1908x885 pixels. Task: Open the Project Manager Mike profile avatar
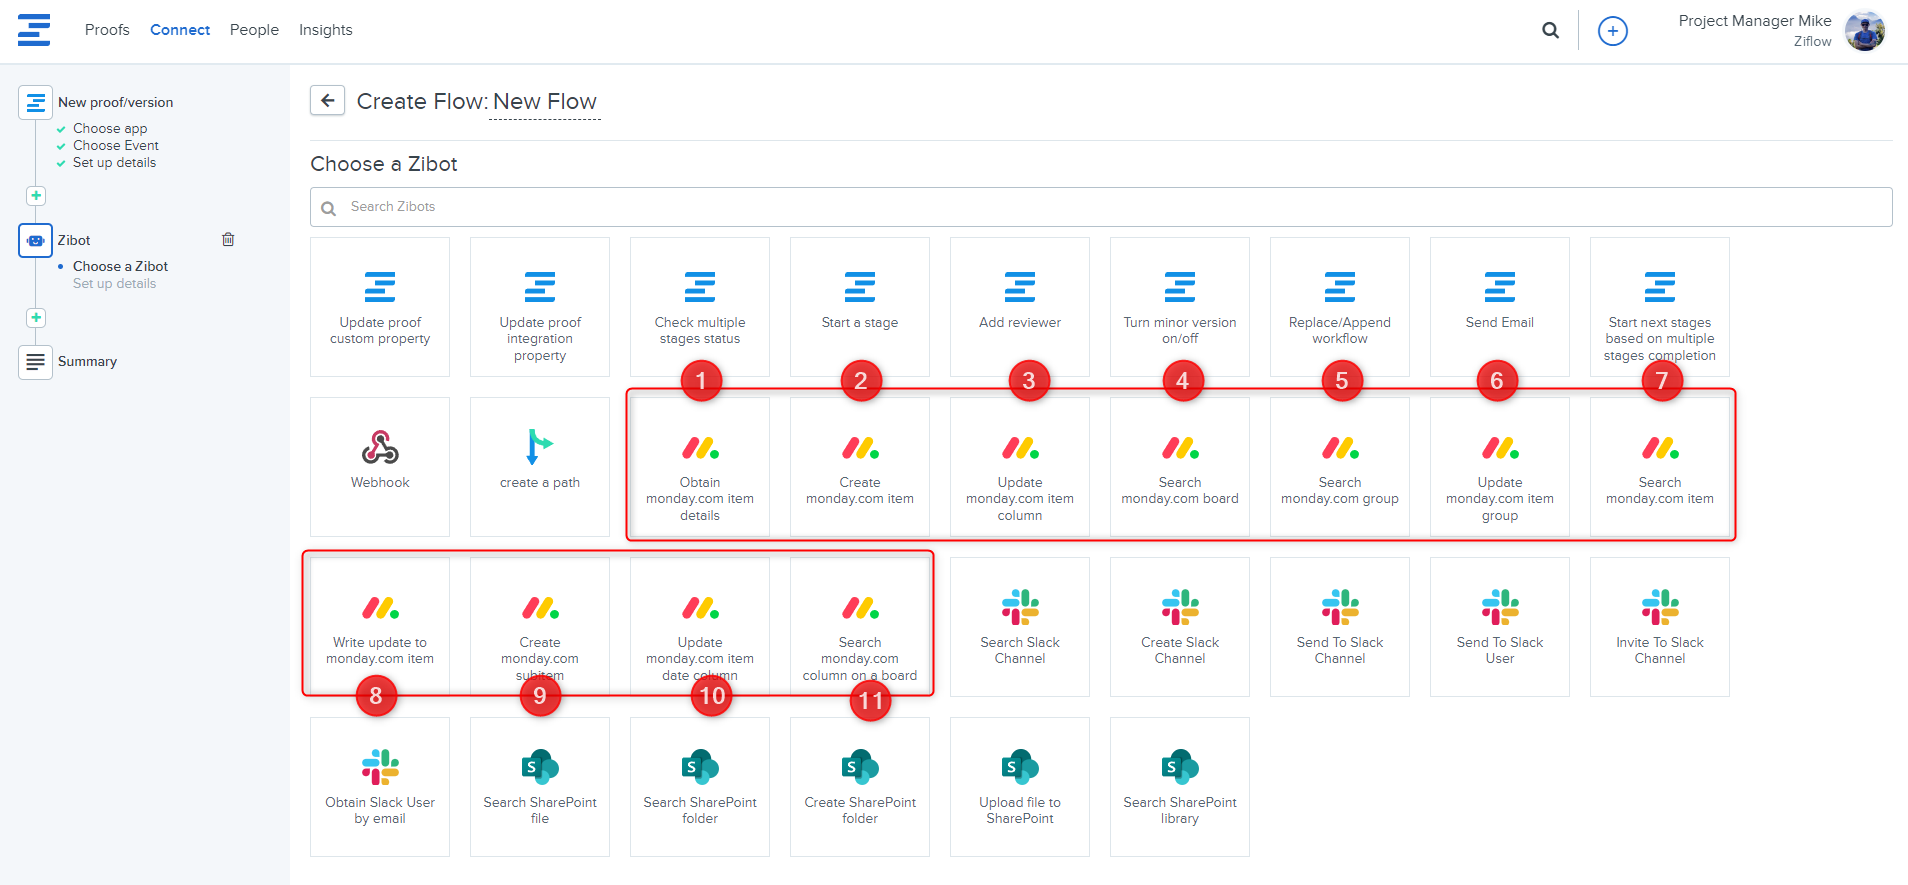tap(1864, 31)
